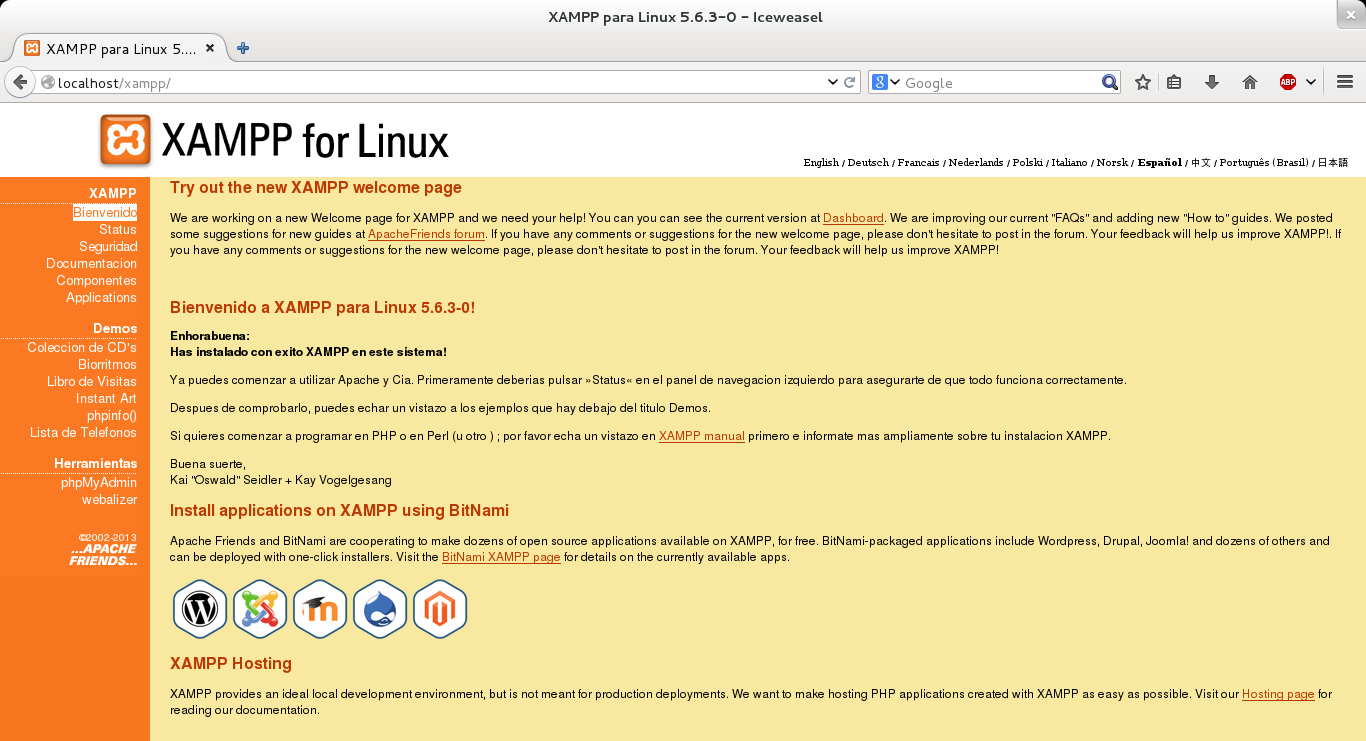Screen dimensions: 1366x741
Task: Switch language to 中文
Action: tap(1201, 162)
